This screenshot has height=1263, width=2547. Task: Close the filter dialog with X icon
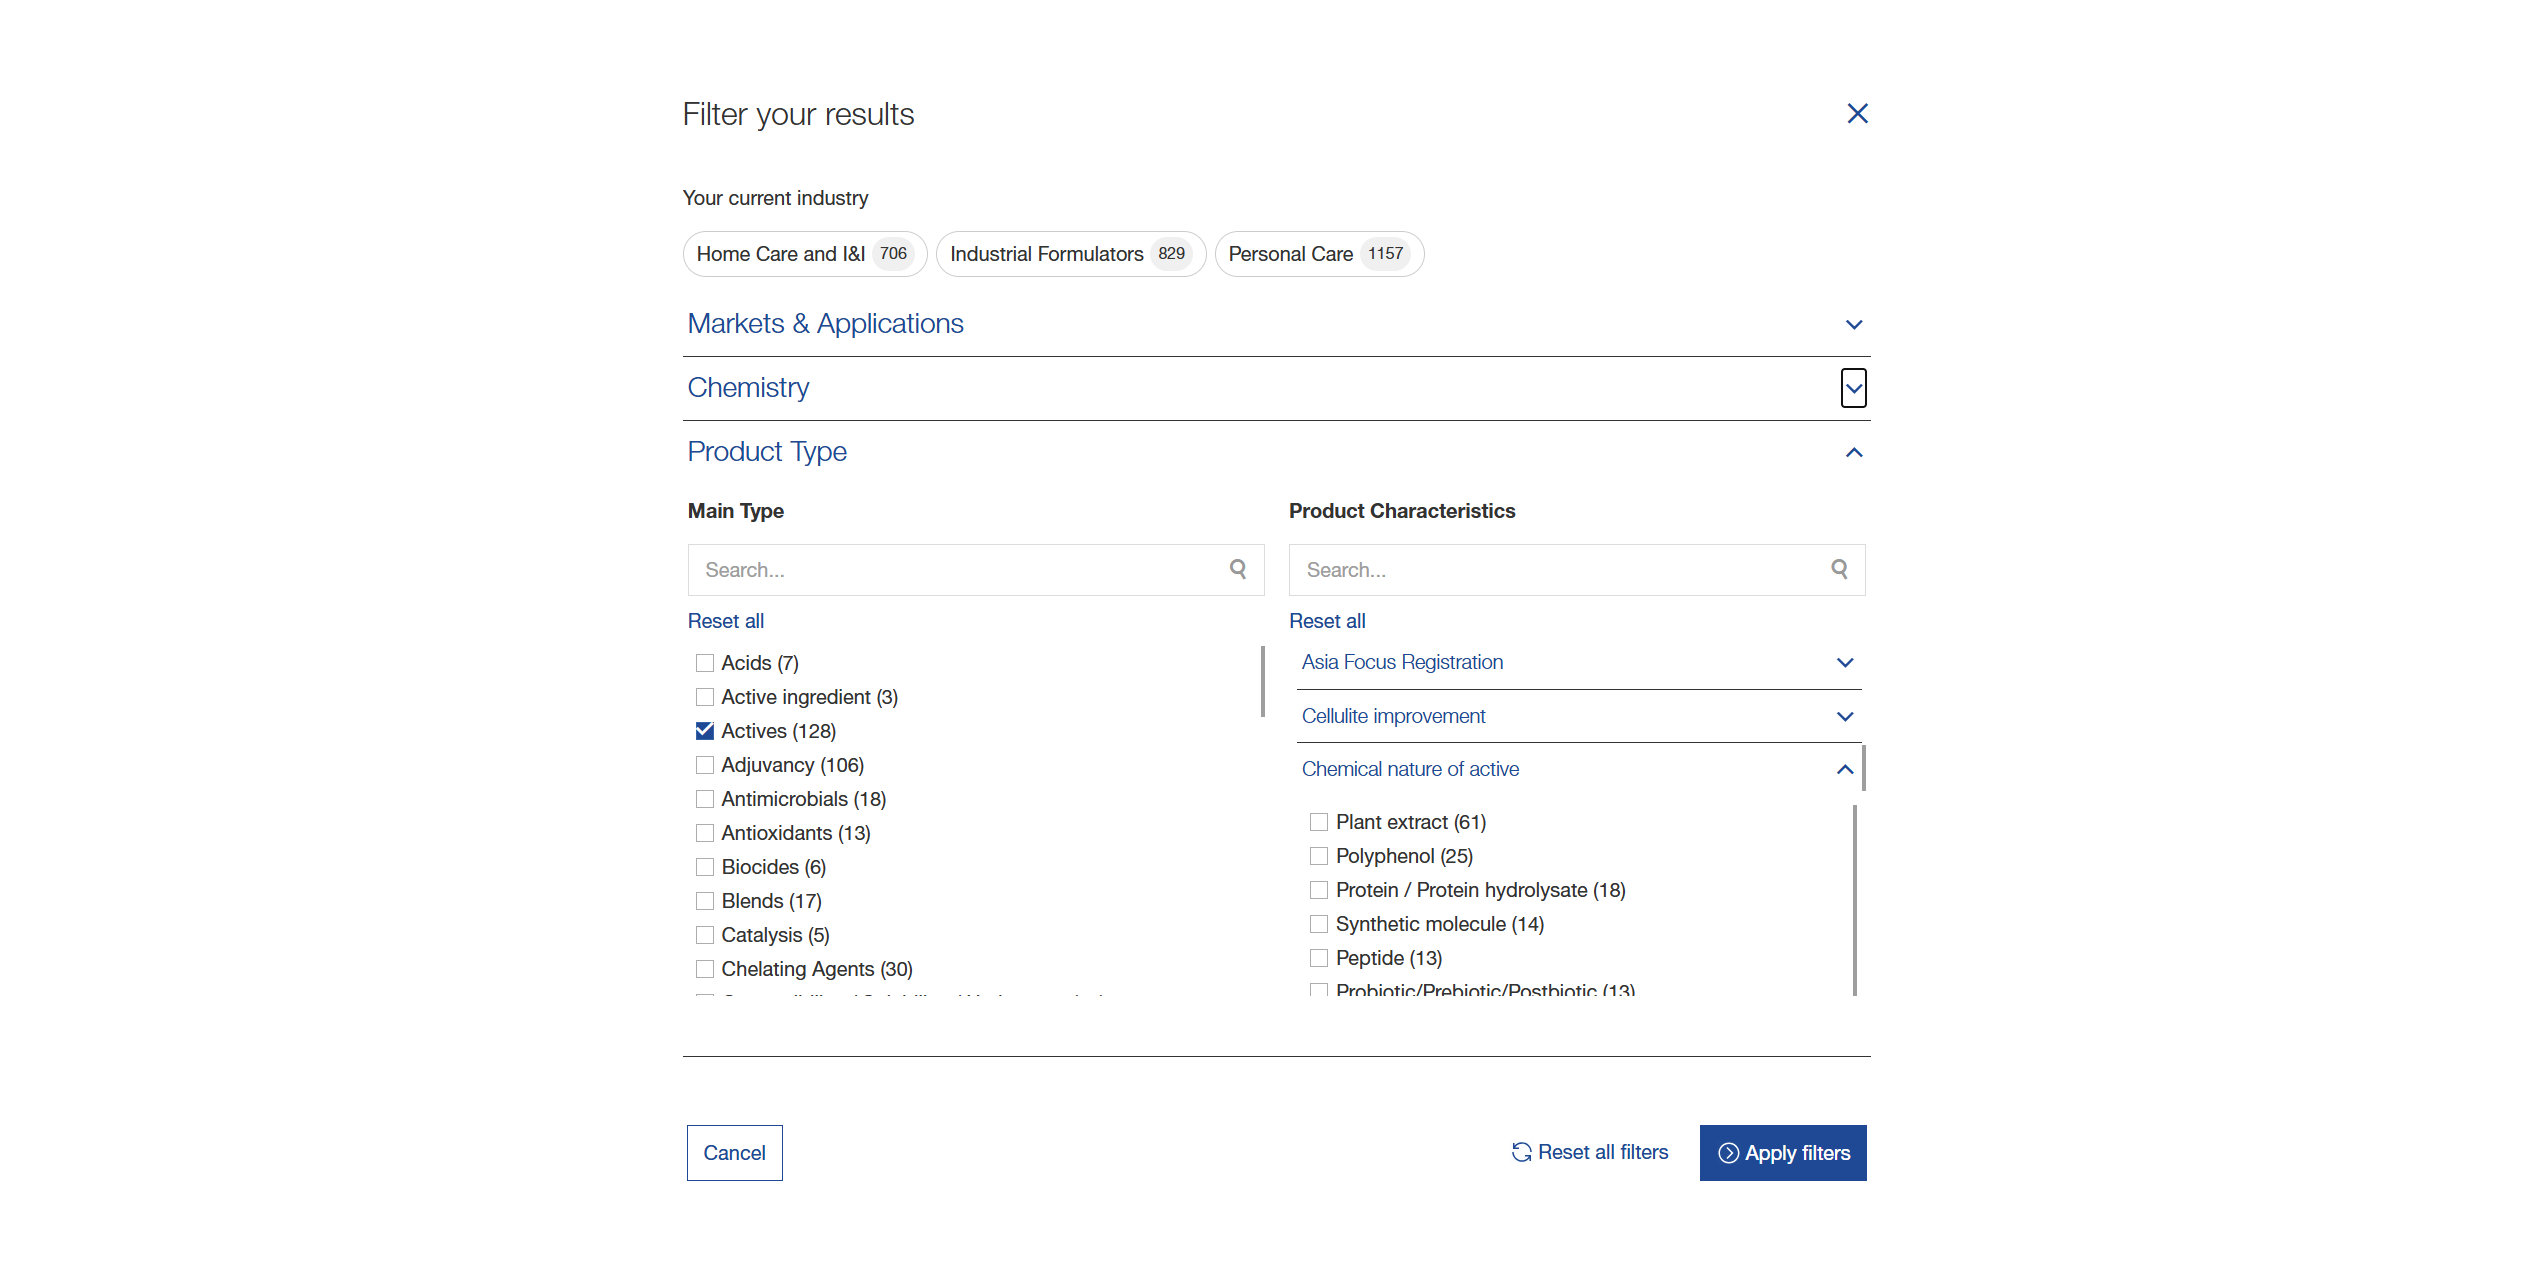1857,114
